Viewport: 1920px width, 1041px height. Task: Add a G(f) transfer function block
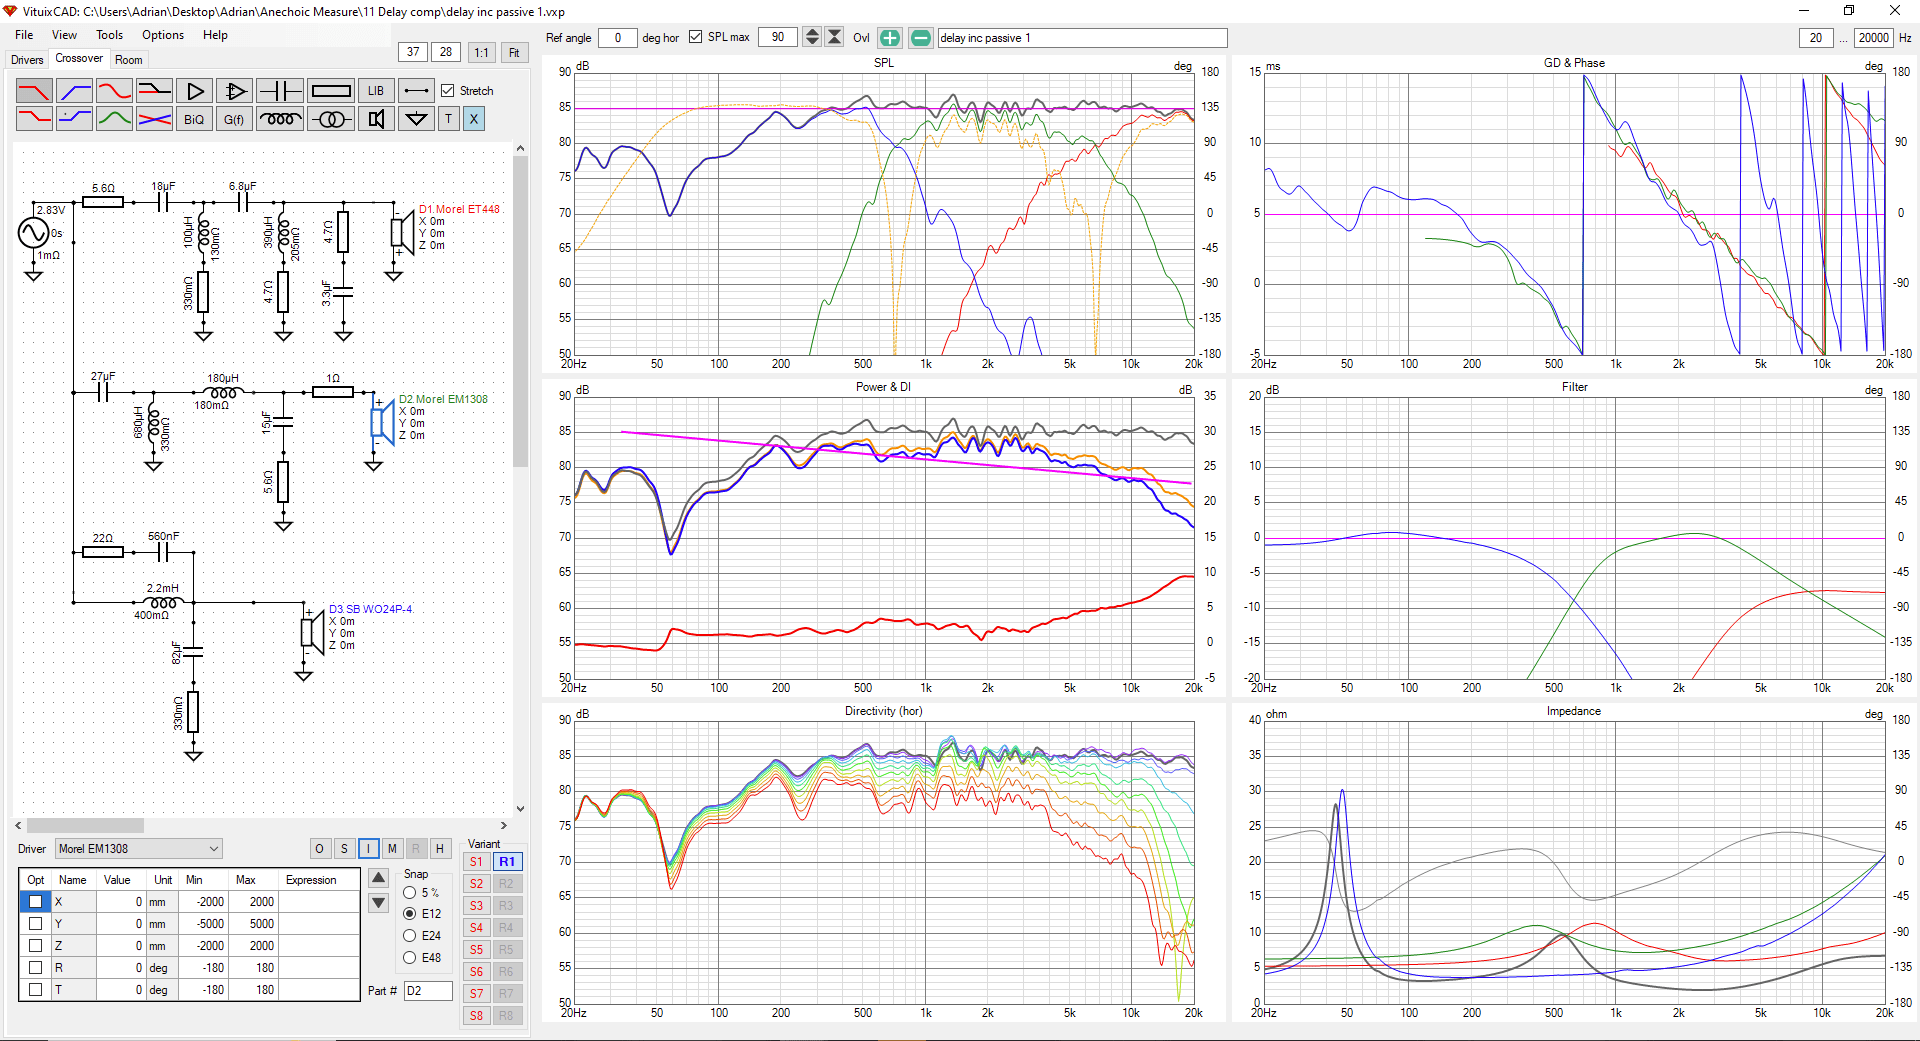pos(234,119)
